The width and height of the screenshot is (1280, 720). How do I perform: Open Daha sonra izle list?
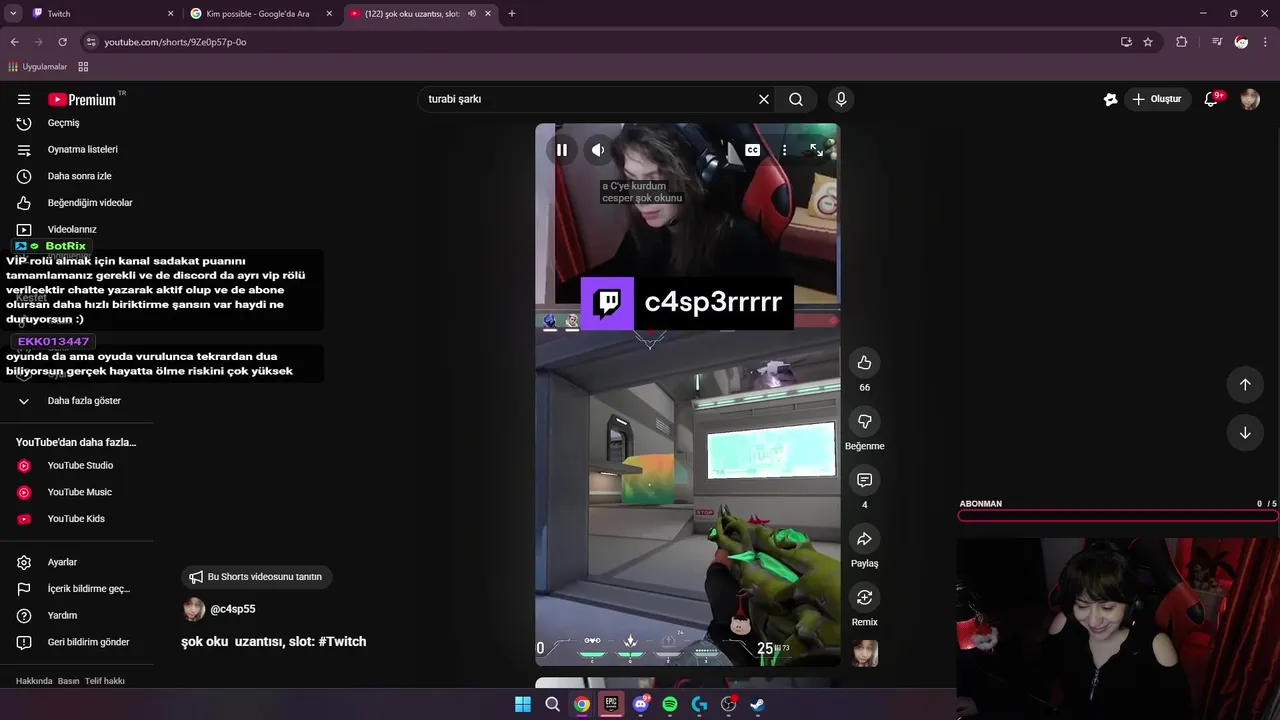77,176
